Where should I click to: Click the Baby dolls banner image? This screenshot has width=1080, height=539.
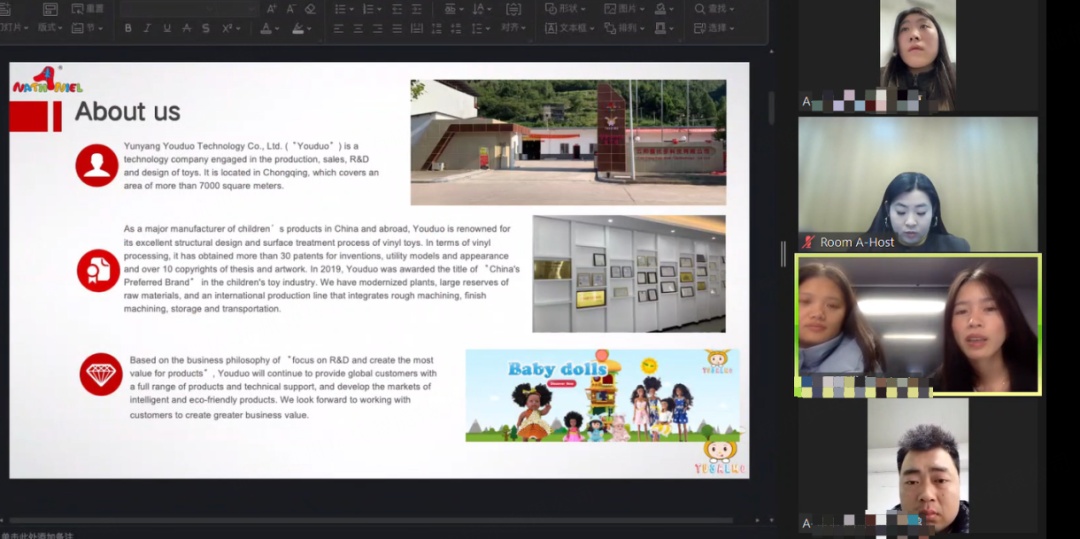tap(603, 395)
